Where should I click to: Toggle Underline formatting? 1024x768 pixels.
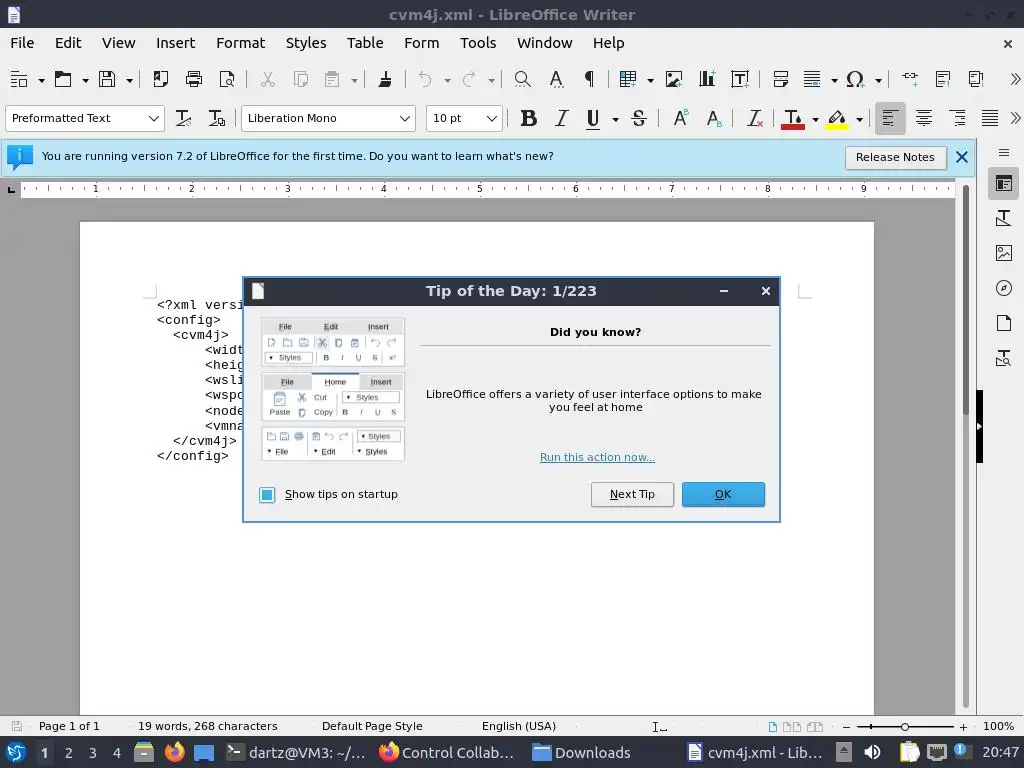593,118
